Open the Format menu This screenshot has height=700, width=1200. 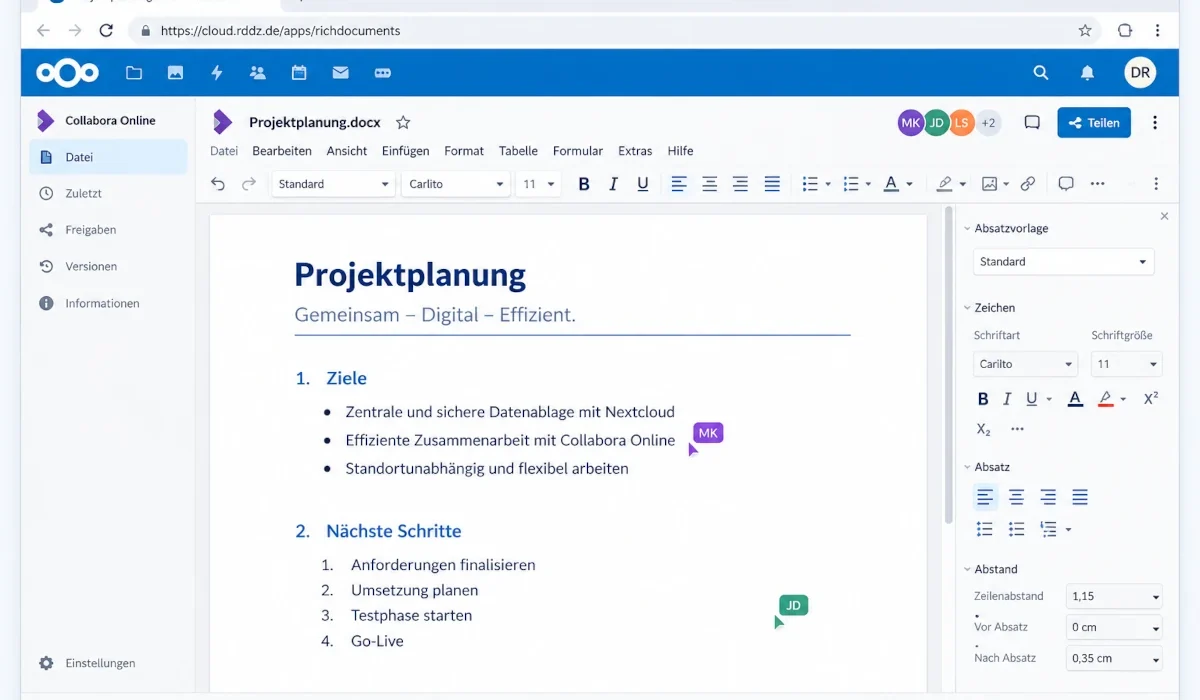point(464,151)
